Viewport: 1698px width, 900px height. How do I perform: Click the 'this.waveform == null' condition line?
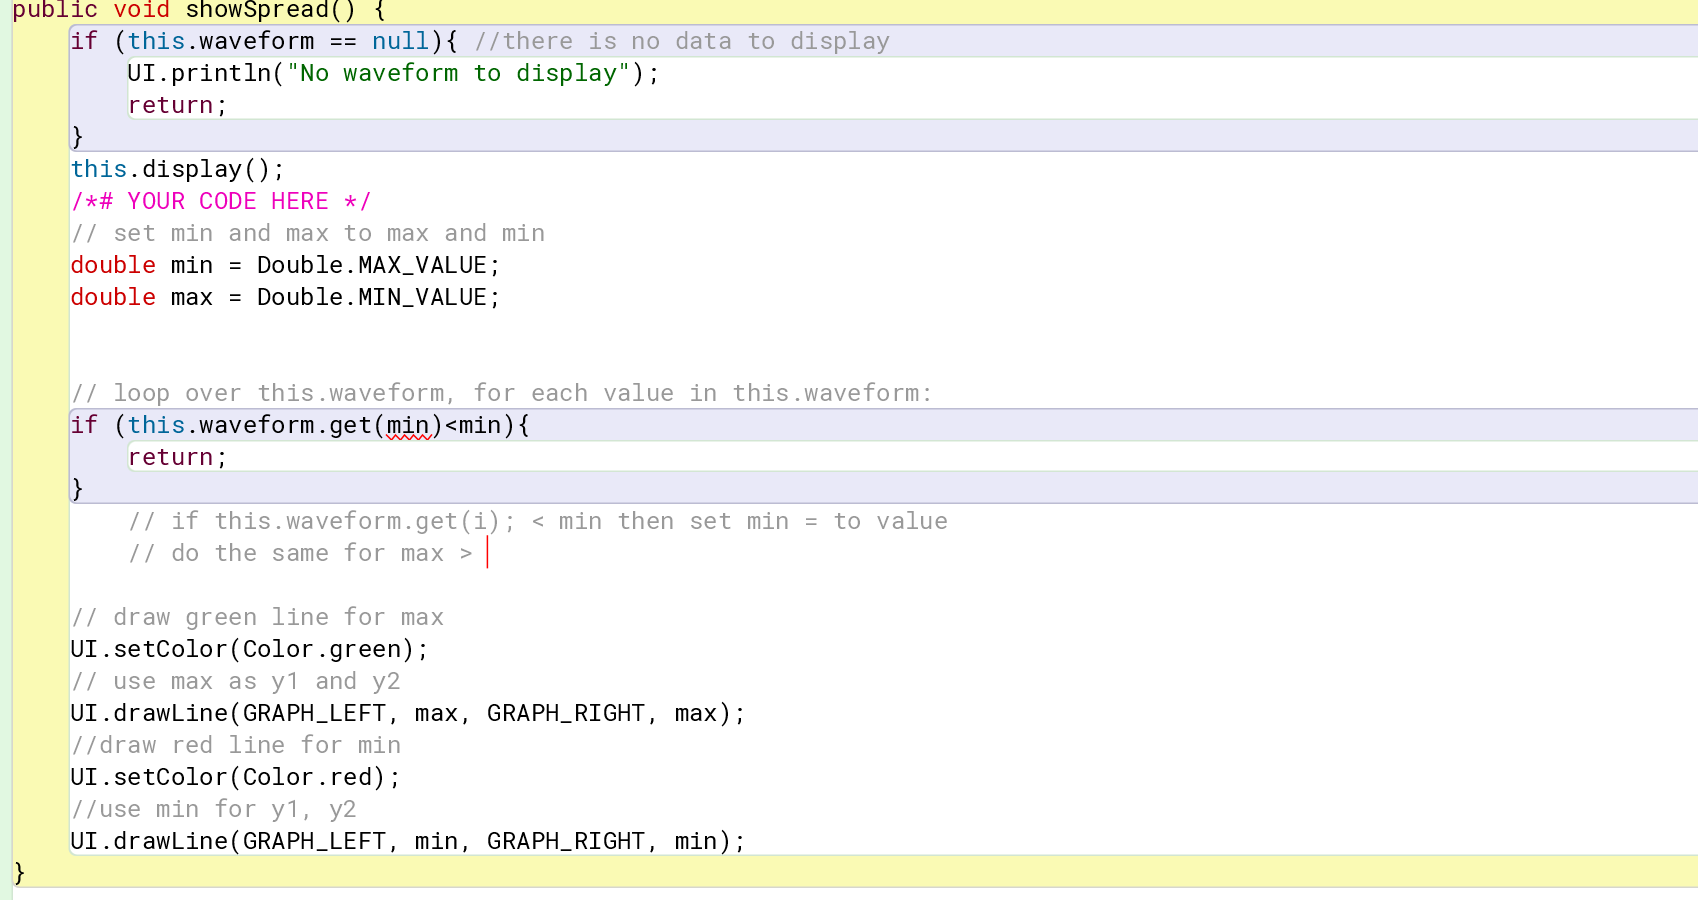point(264,41)
